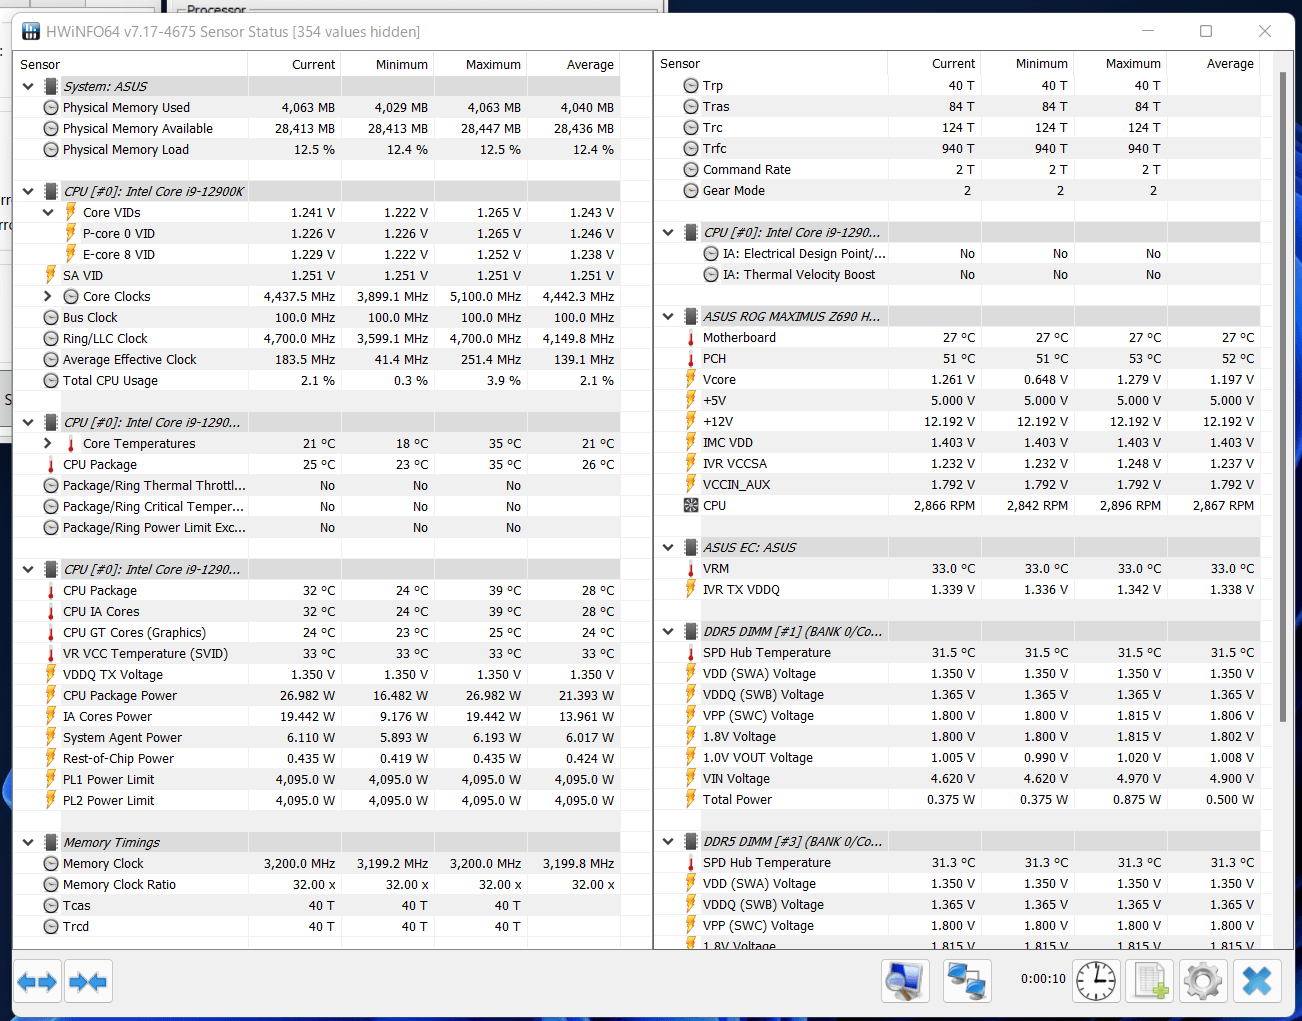The height and width of the screenshot is (1021, 1302).
Task: Click the networked computers icon in bottom toolbar
Action: click(x=967, y=981)
